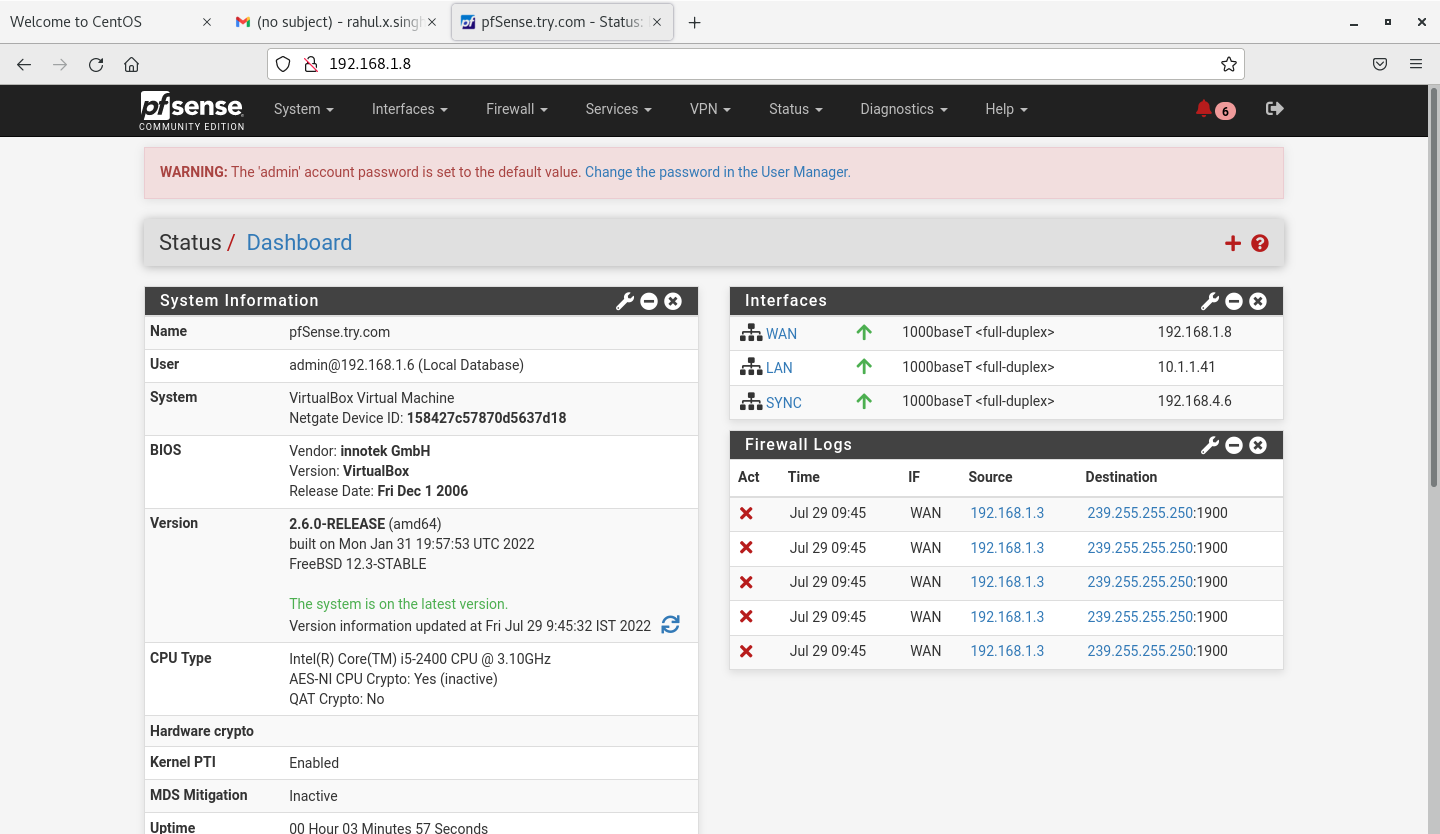Go to browser home page
Image resolution: width=1440 pixels, height=834 pixels.
131,64
